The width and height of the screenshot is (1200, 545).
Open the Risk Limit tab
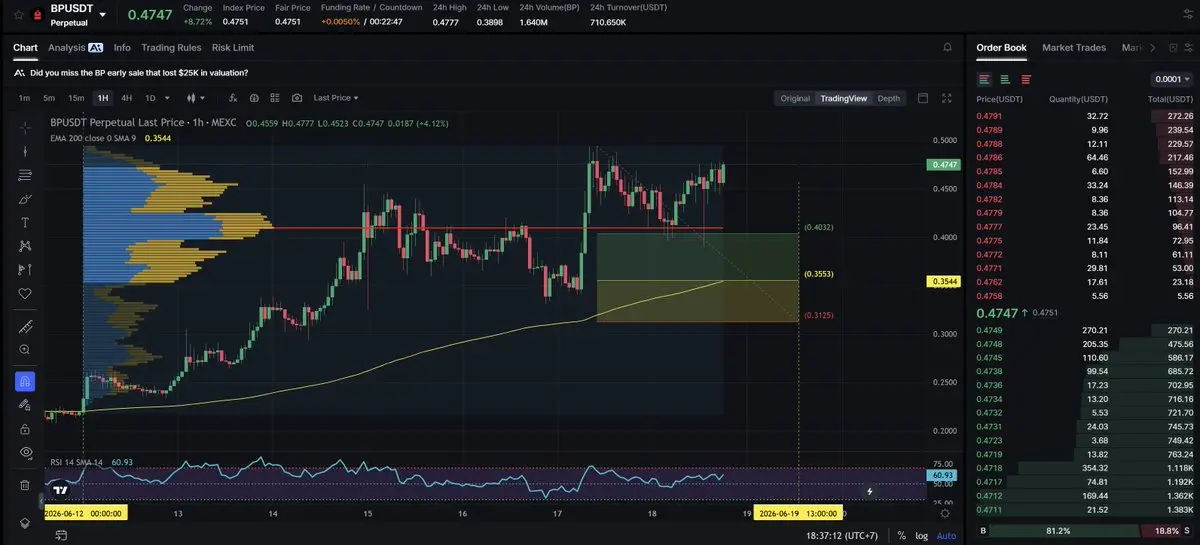(x=233, y=47)
